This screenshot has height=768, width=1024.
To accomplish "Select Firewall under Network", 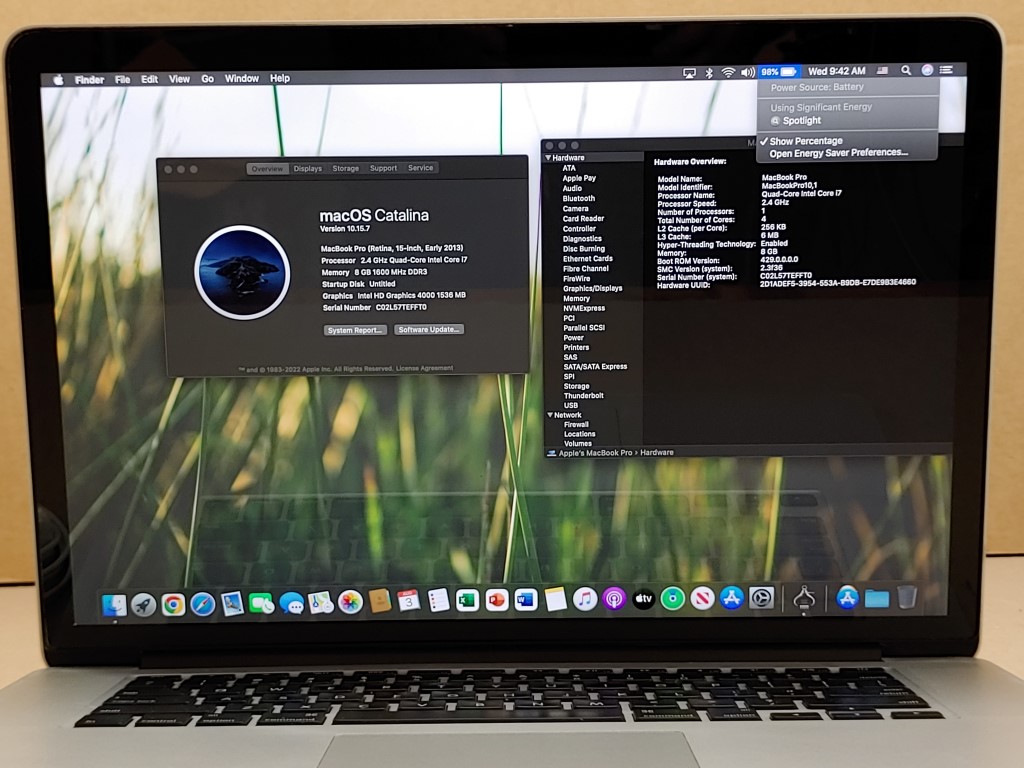I will click(577, 424).
